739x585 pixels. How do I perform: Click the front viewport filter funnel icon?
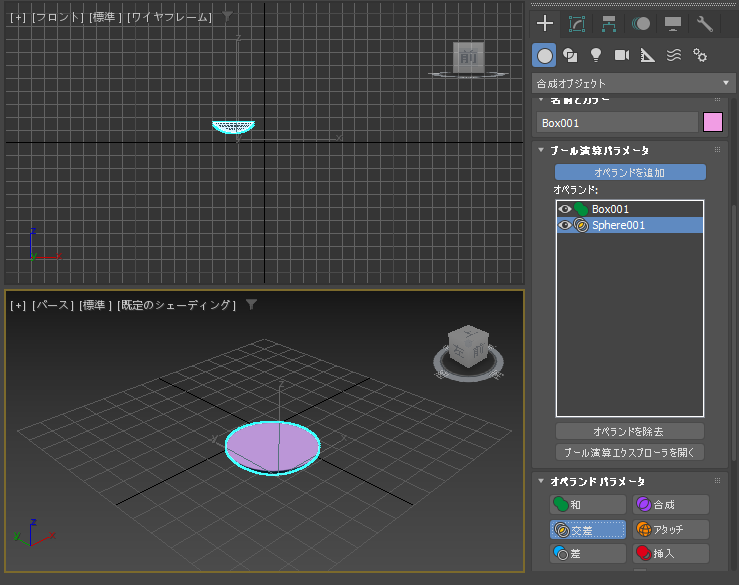tap(227, 16)
